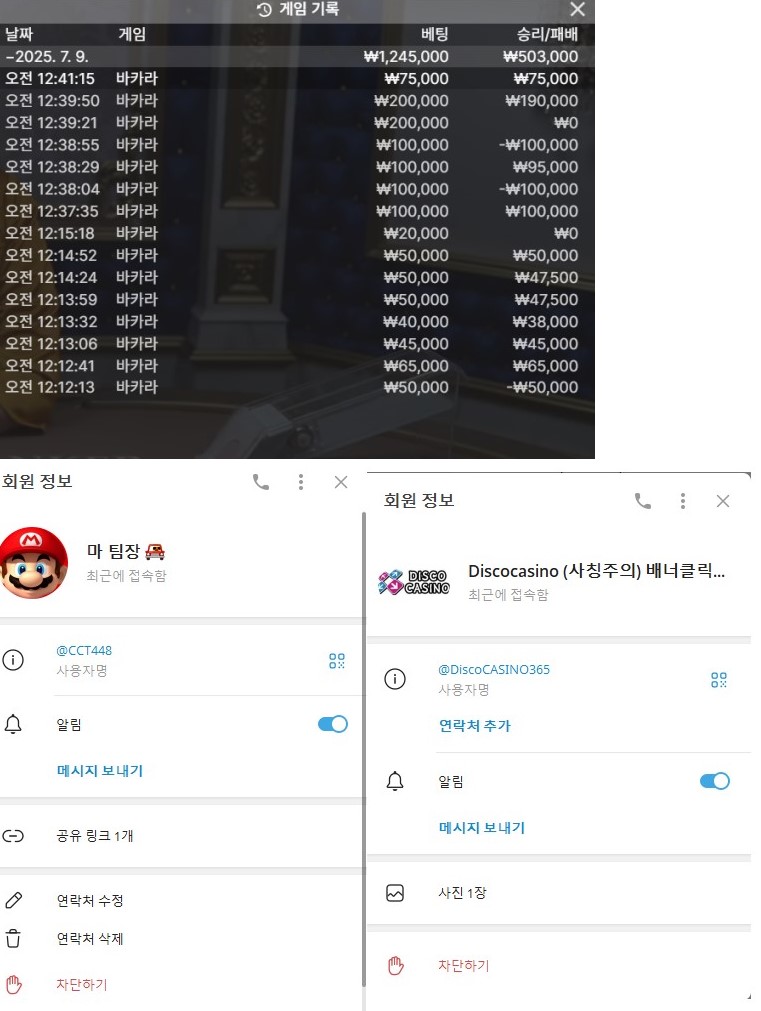The image size is (761, 1011).
Task: Click the @DiscoCASINO365 username
Action: pyautogui.click(x=494, y=669)
